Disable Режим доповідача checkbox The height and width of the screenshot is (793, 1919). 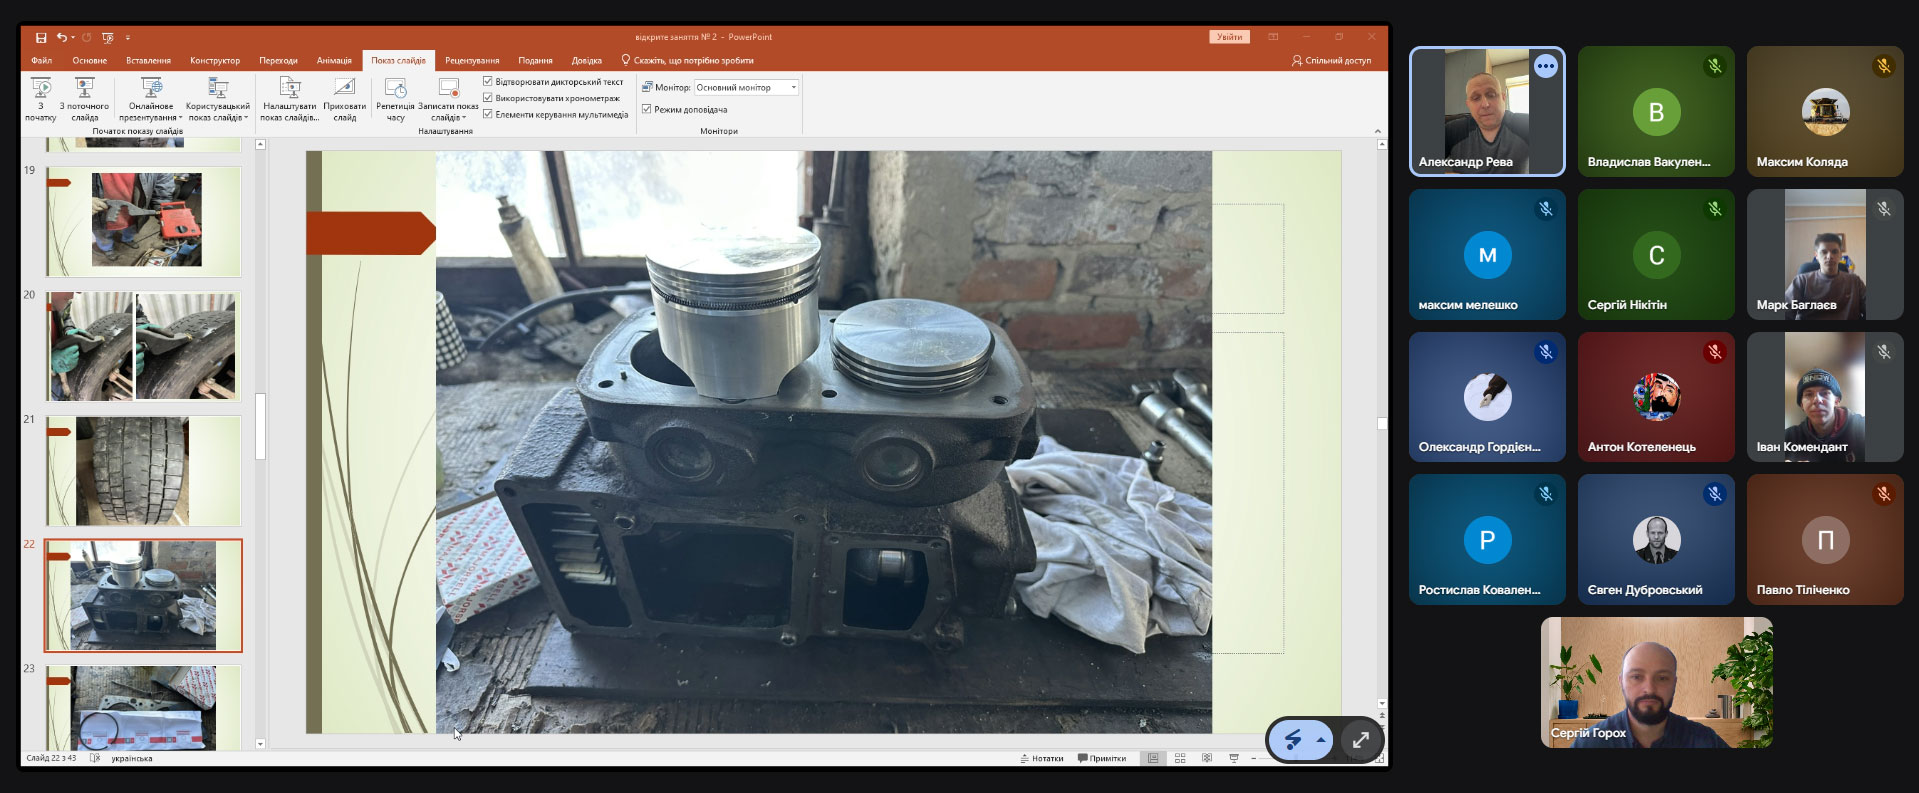[647, 109]
